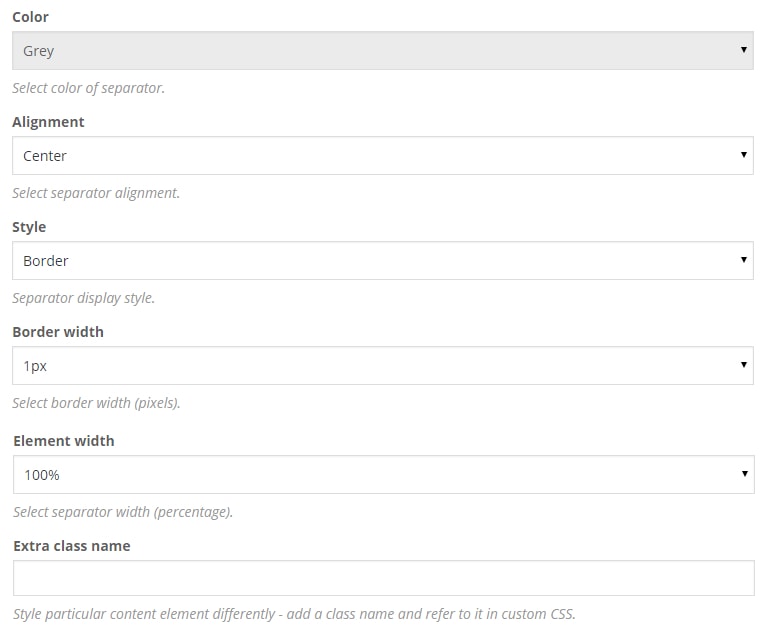Click the Color field label
This screenshot has height=644, width=769.
(x=30, y=17)
